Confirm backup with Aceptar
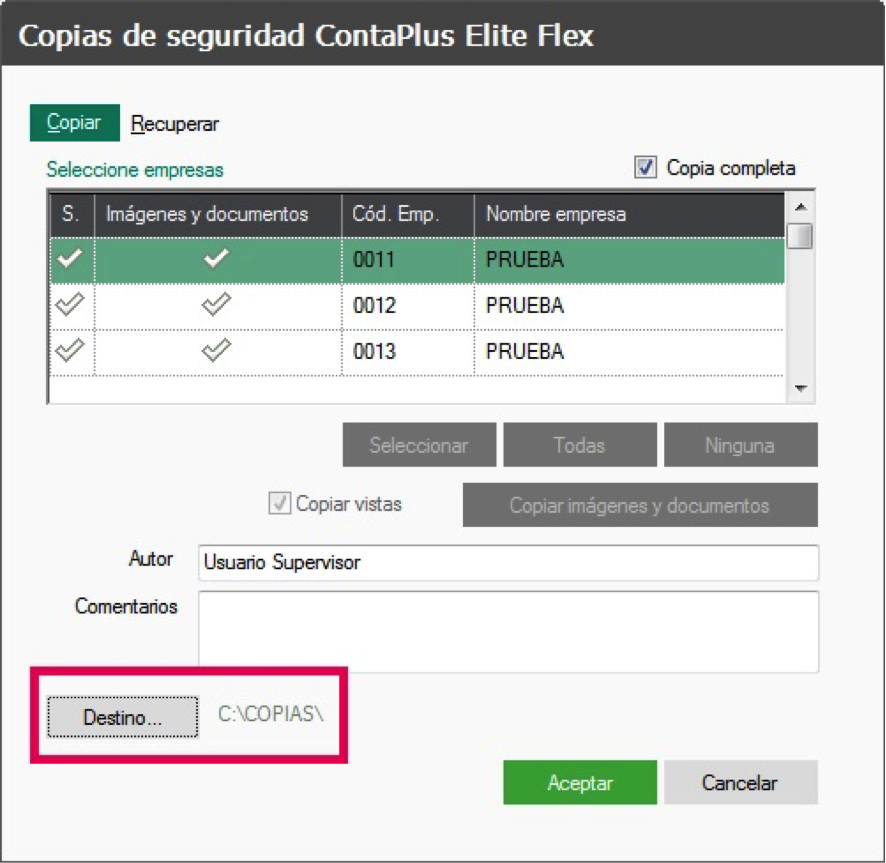The image size is (886, 863). pos(580,782)
